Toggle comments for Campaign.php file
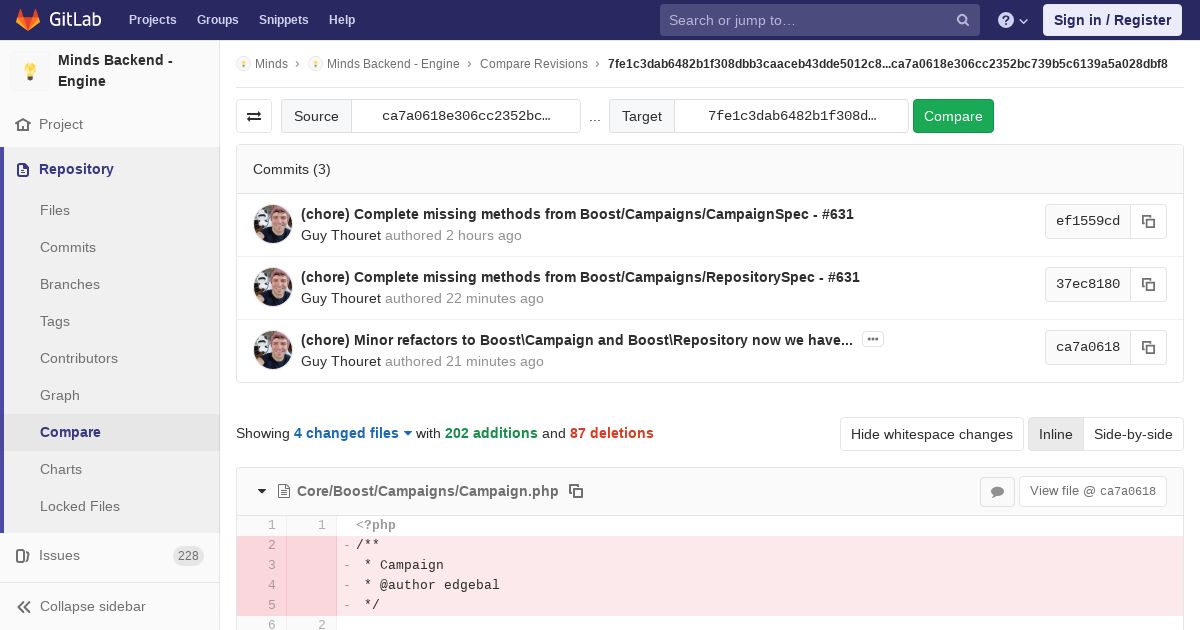Screen dimensions: 1200x630 pos(997,491)
